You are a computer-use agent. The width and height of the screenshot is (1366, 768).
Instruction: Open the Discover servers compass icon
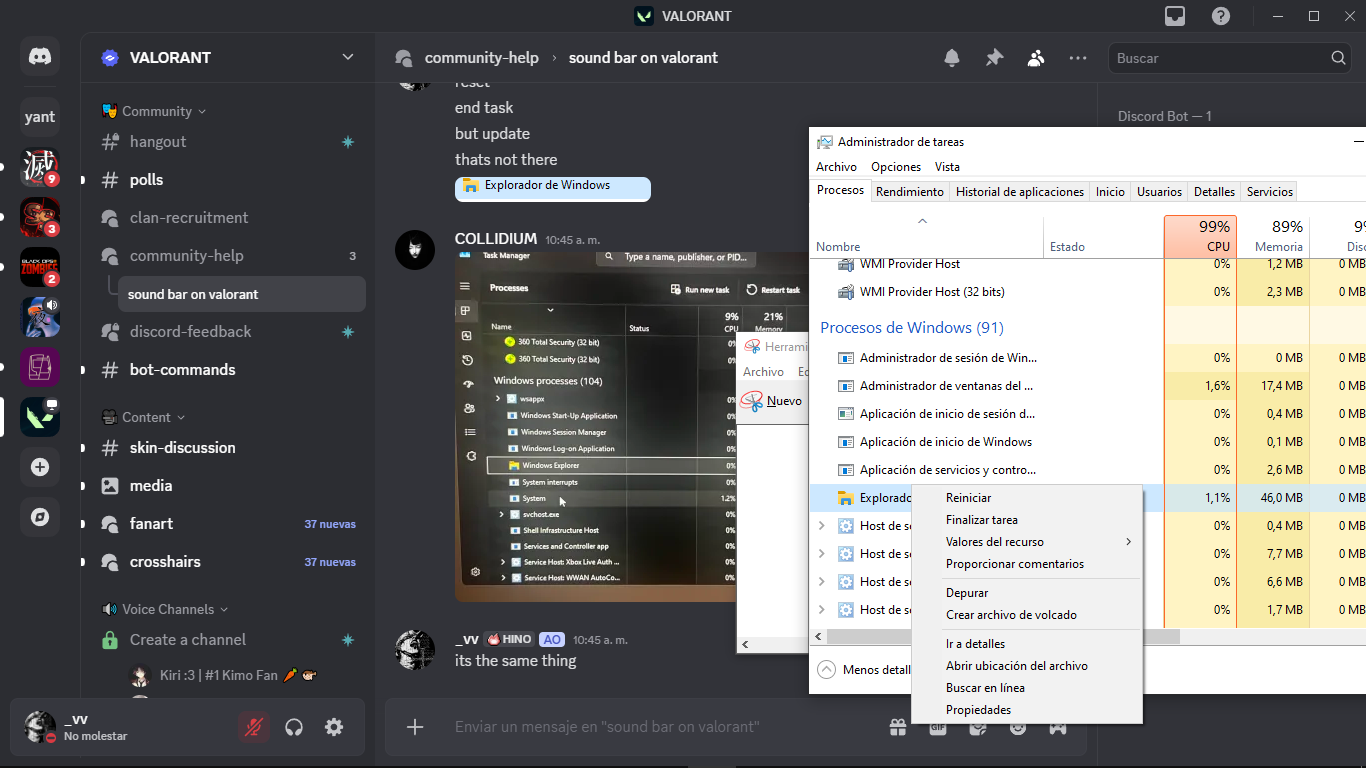click(x=40, y=517)
